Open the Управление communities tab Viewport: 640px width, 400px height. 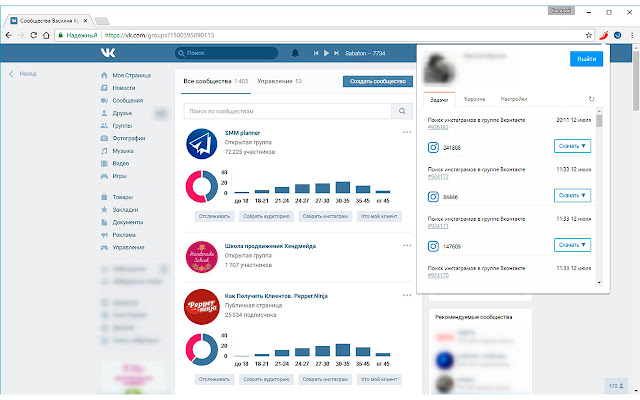point(279,80)
